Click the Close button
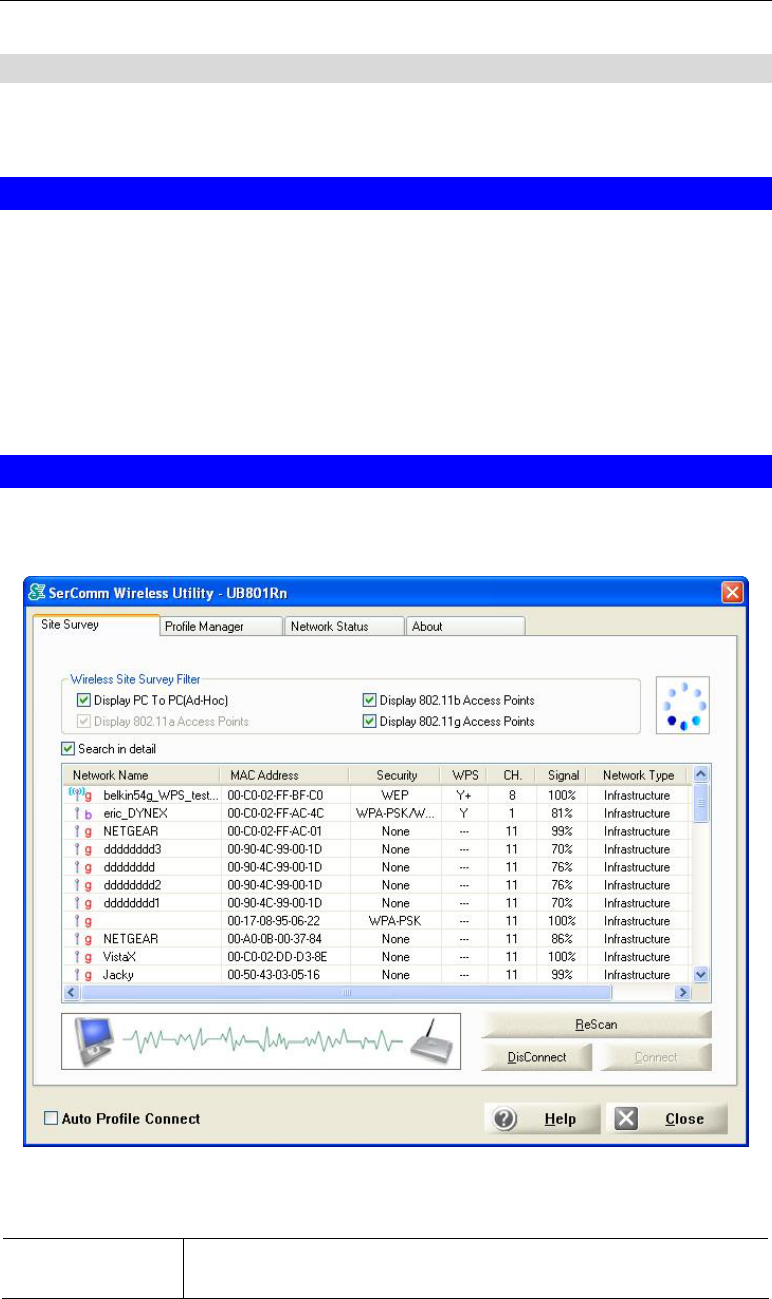This screenshot has width=772, height=1299. tap(668, 1118)
